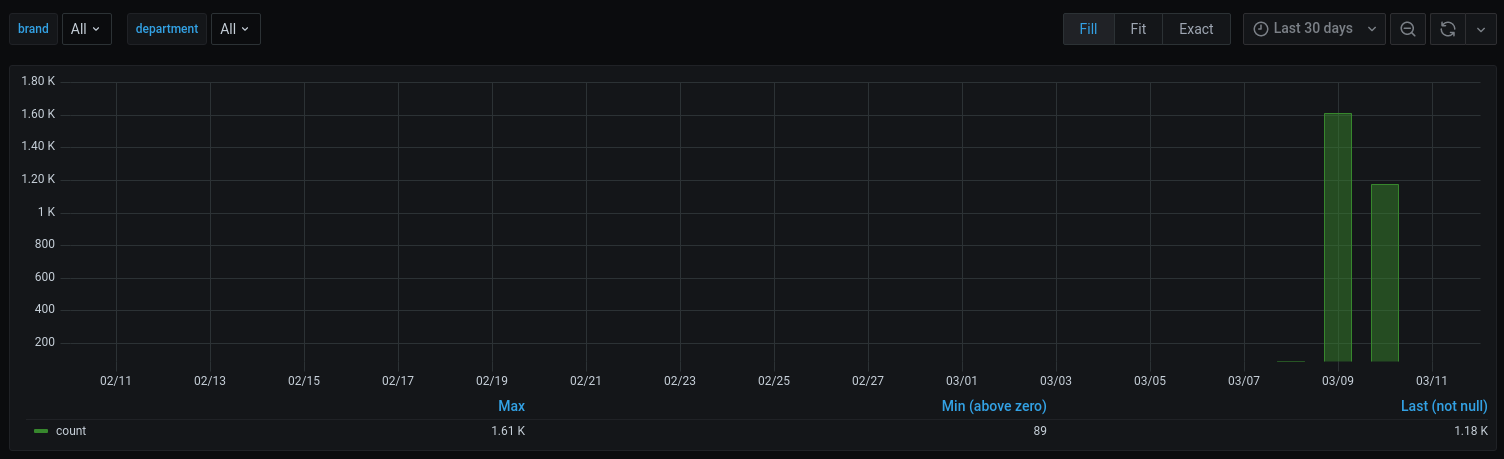Click the department variable label

[x=167, y=29]
